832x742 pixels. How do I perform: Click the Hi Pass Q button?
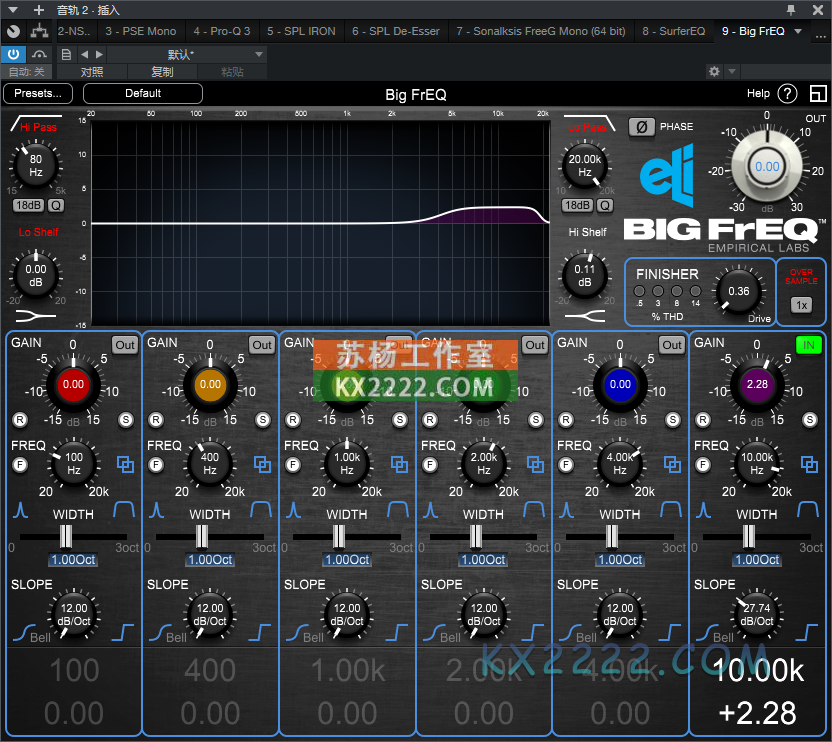56,205
